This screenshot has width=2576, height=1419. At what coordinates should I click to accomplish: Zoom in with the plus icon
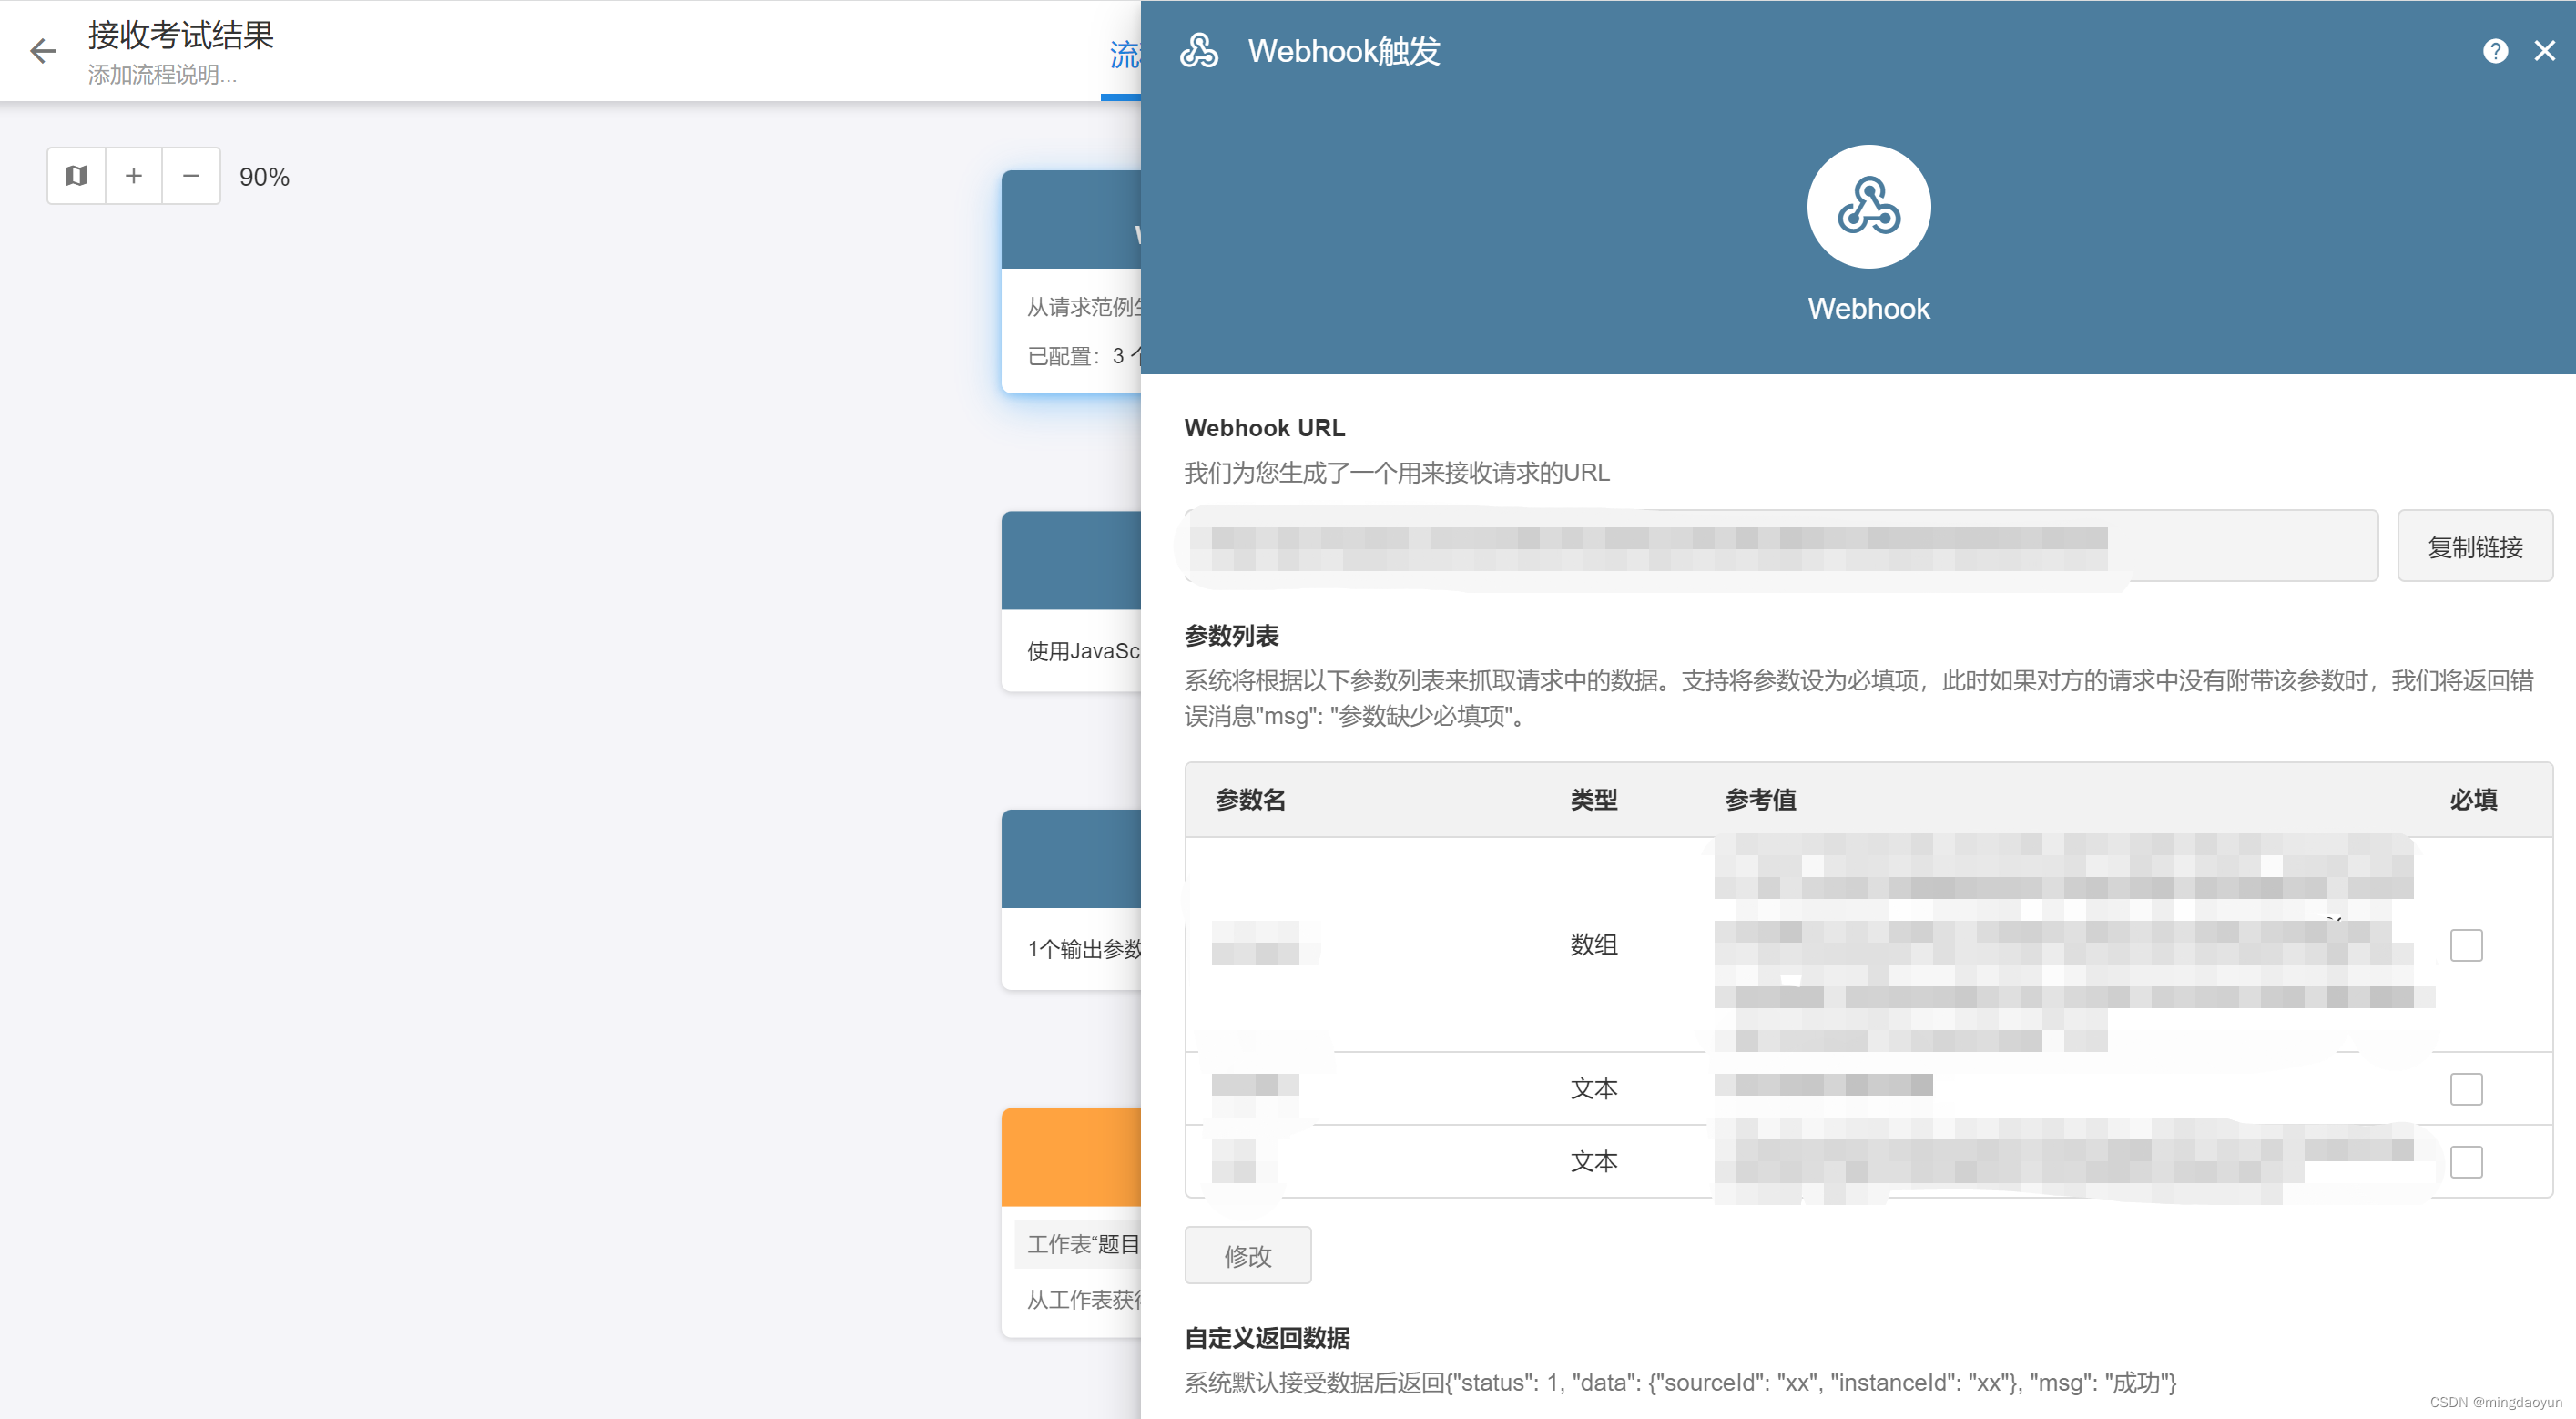tap(133, 176)
